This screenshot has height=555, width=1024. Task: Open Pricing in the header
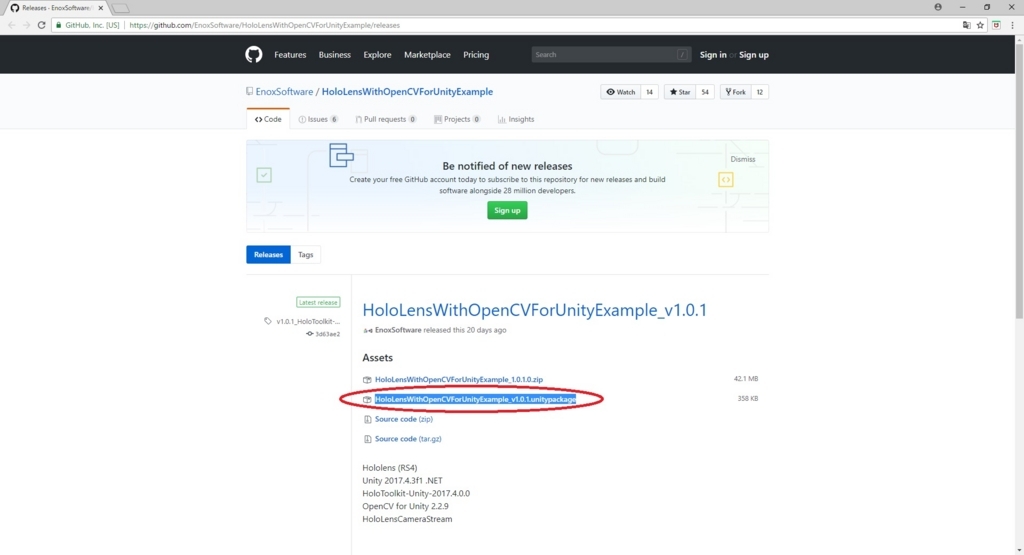(x=476, y=55)
